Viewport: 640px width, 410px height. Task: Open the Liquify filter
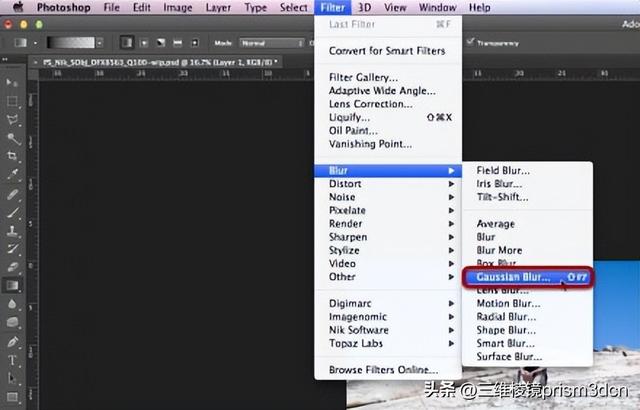[x=388, y=117]
